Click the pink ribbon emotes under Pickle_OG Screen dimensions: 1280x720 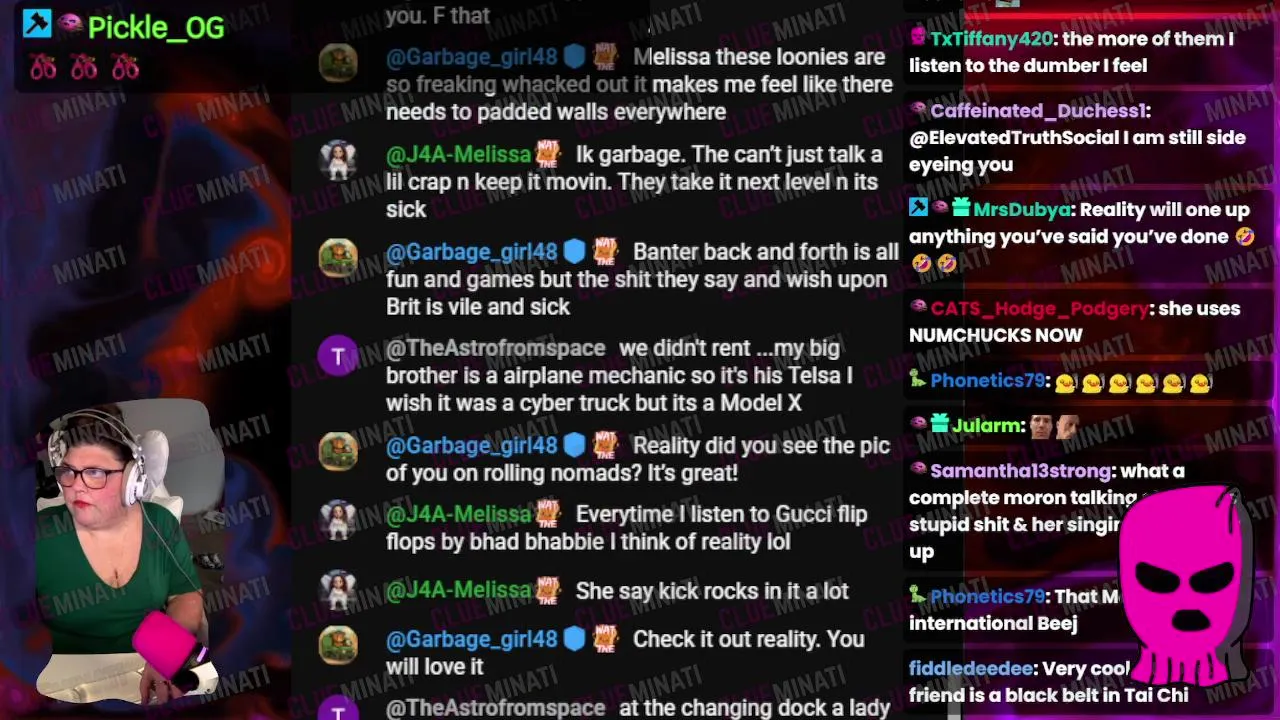click(x=84, y=67)
